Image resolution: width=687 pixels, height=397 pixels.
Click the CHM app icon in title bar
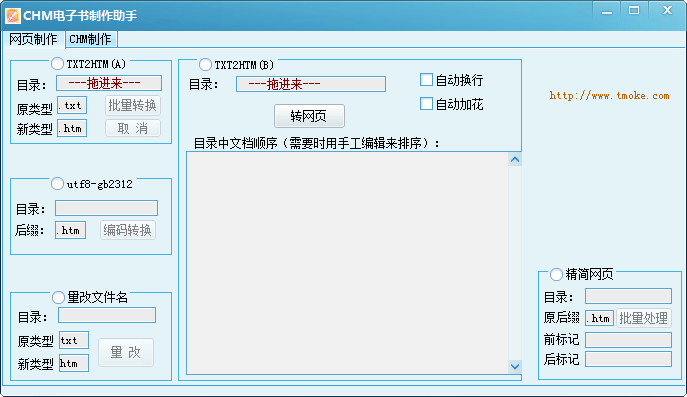13,16
